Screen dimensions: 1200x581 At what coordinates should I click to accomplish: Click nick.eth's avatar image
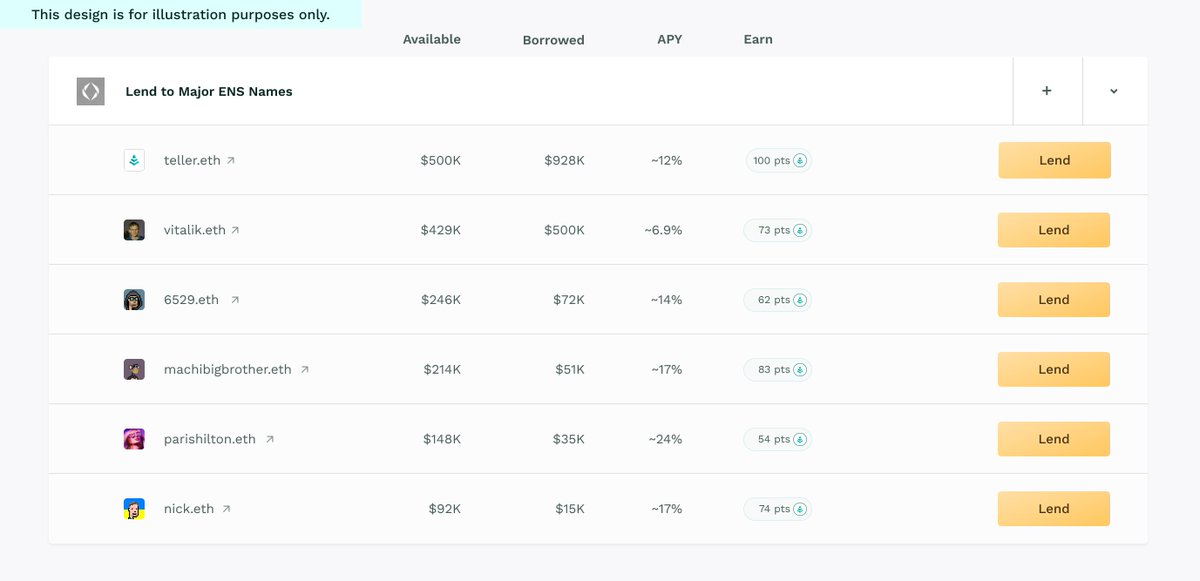134,508
